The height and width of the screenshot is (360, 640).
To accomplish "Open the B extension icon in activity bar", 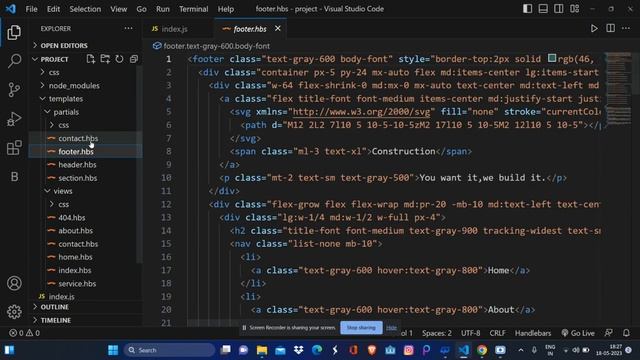I will [14, 176].
